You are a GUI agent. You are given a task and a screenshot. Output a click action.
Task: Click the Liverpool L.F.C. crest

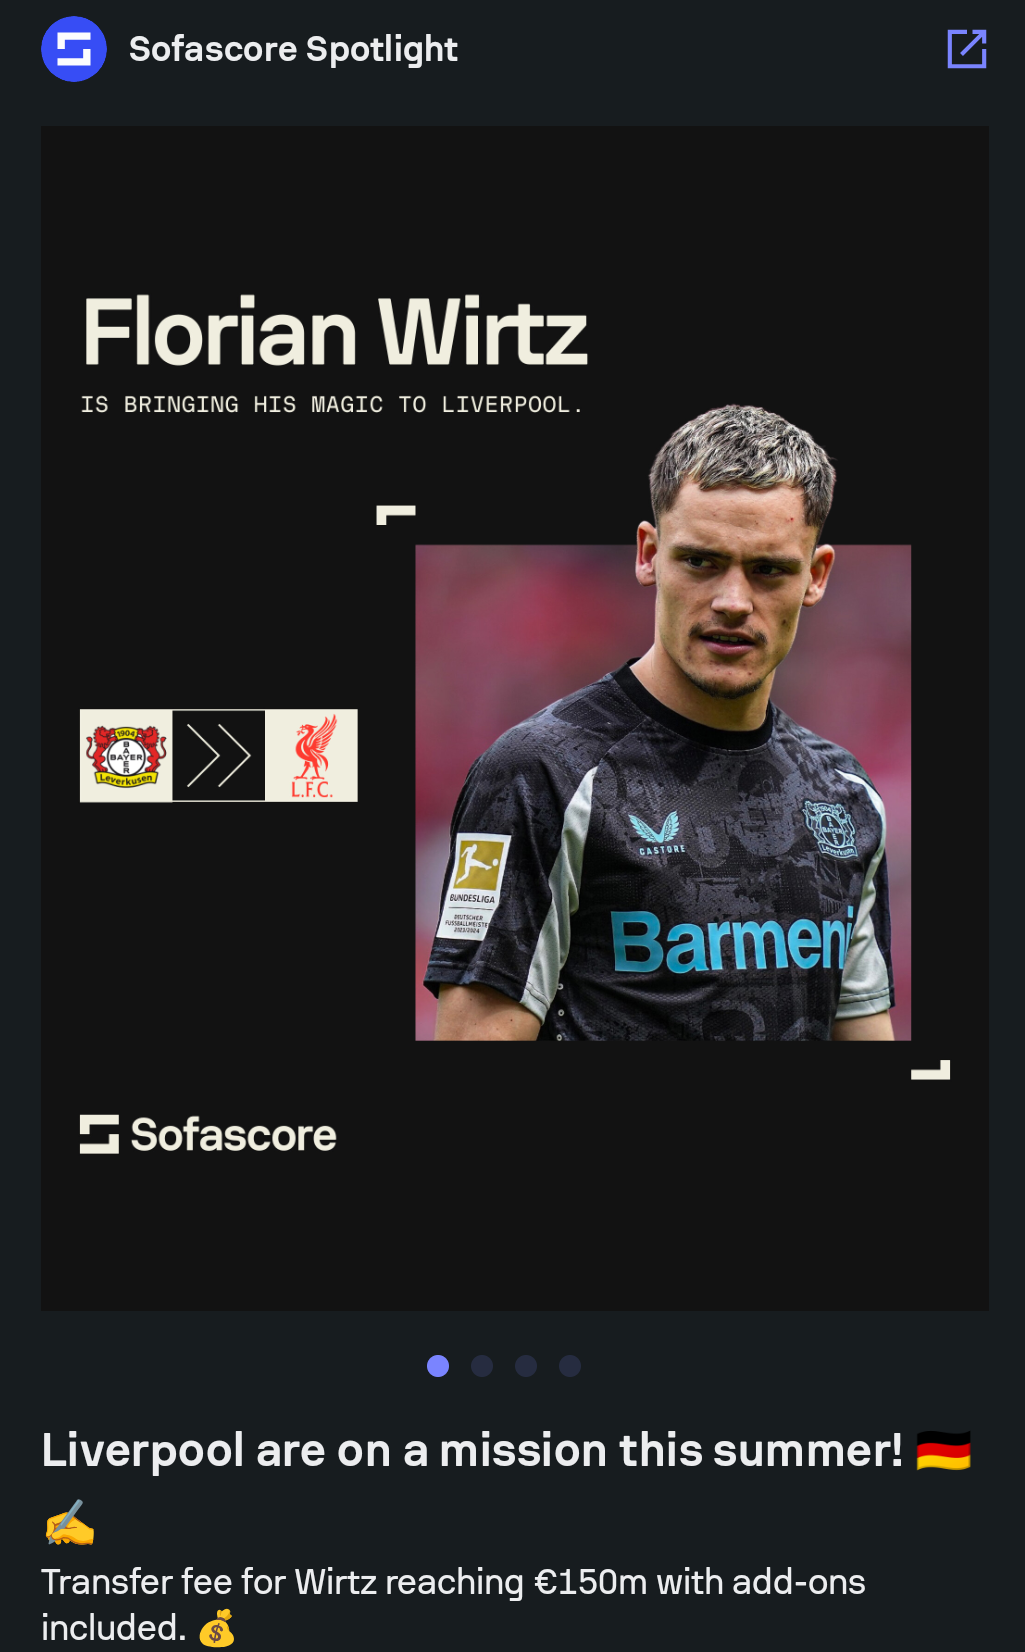tap(312, 756)
